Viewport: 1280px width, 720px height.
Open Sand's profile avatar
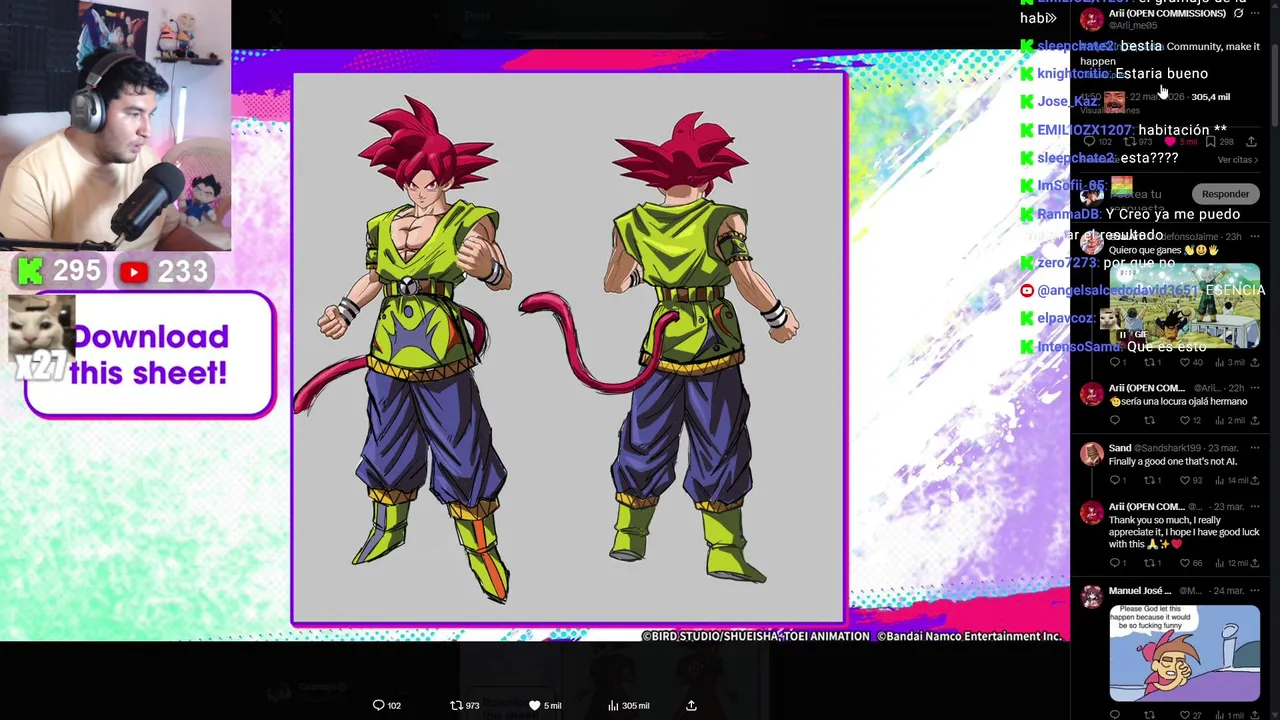(1091, 455)
